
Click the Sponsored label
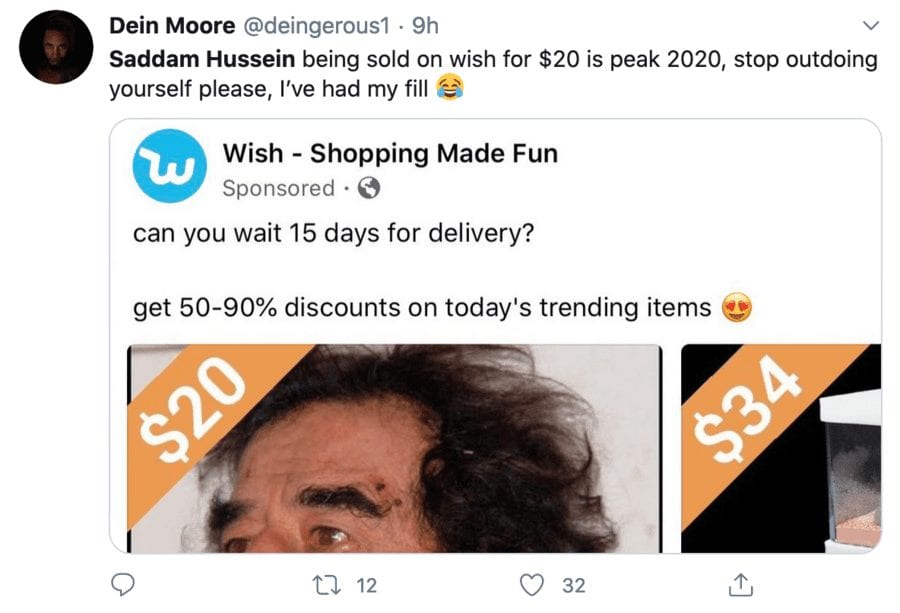point(278,188)
